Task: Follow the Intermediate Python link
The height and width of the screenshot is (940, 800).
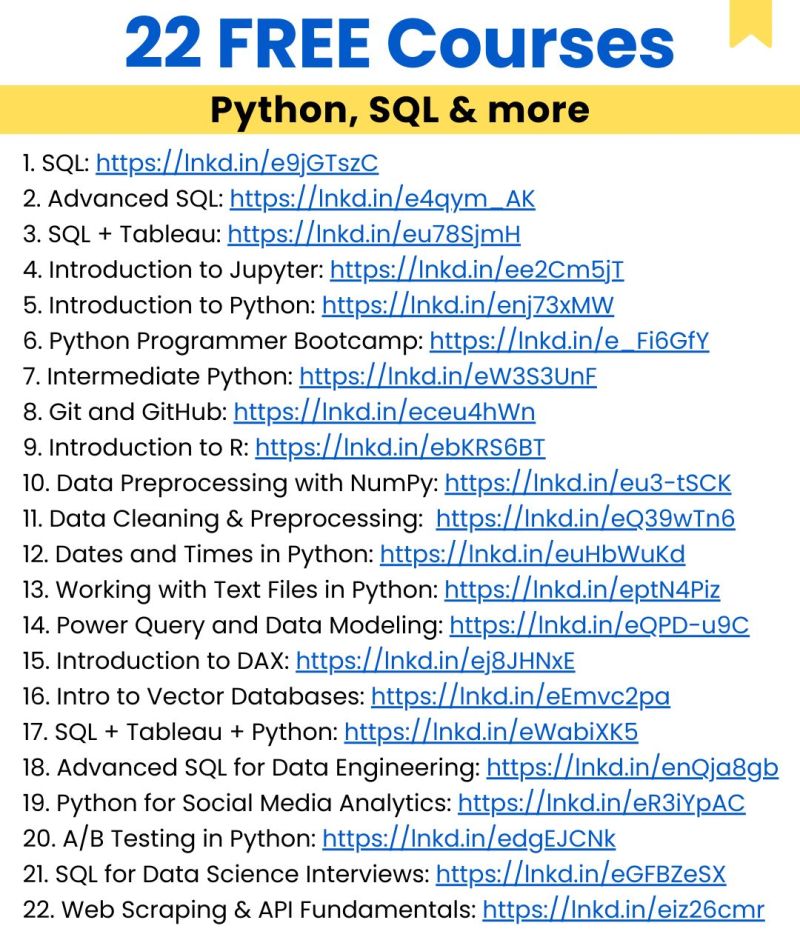Action: [448, 376]
